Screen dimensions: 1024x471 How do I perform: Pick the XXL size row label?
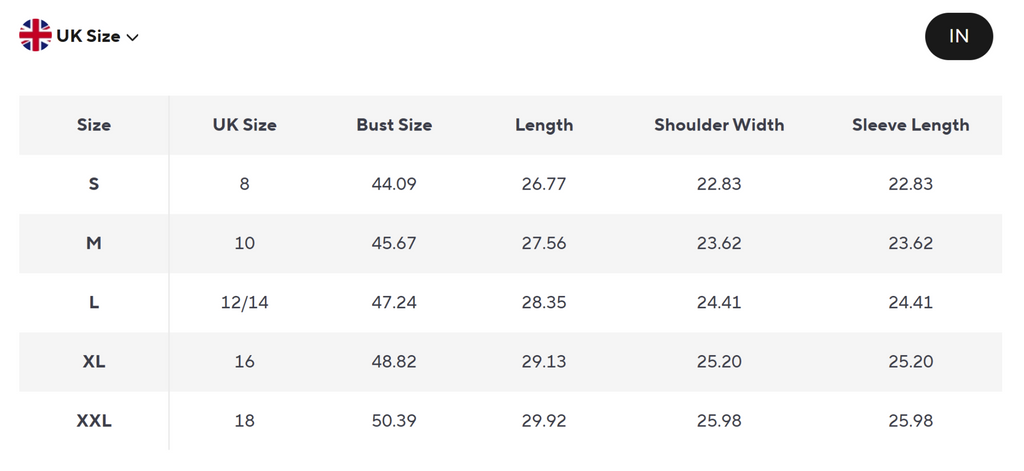(x=94, y=421)
